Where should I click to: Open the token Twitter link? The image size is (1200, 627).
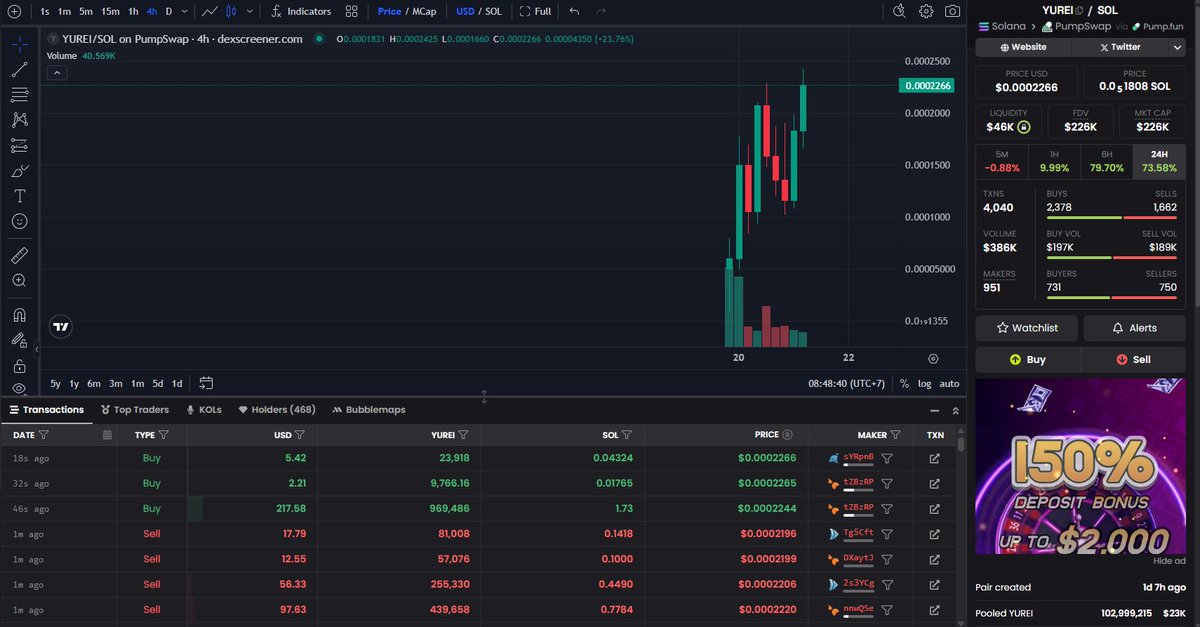pyautogui.click(x=1119, y=47)
